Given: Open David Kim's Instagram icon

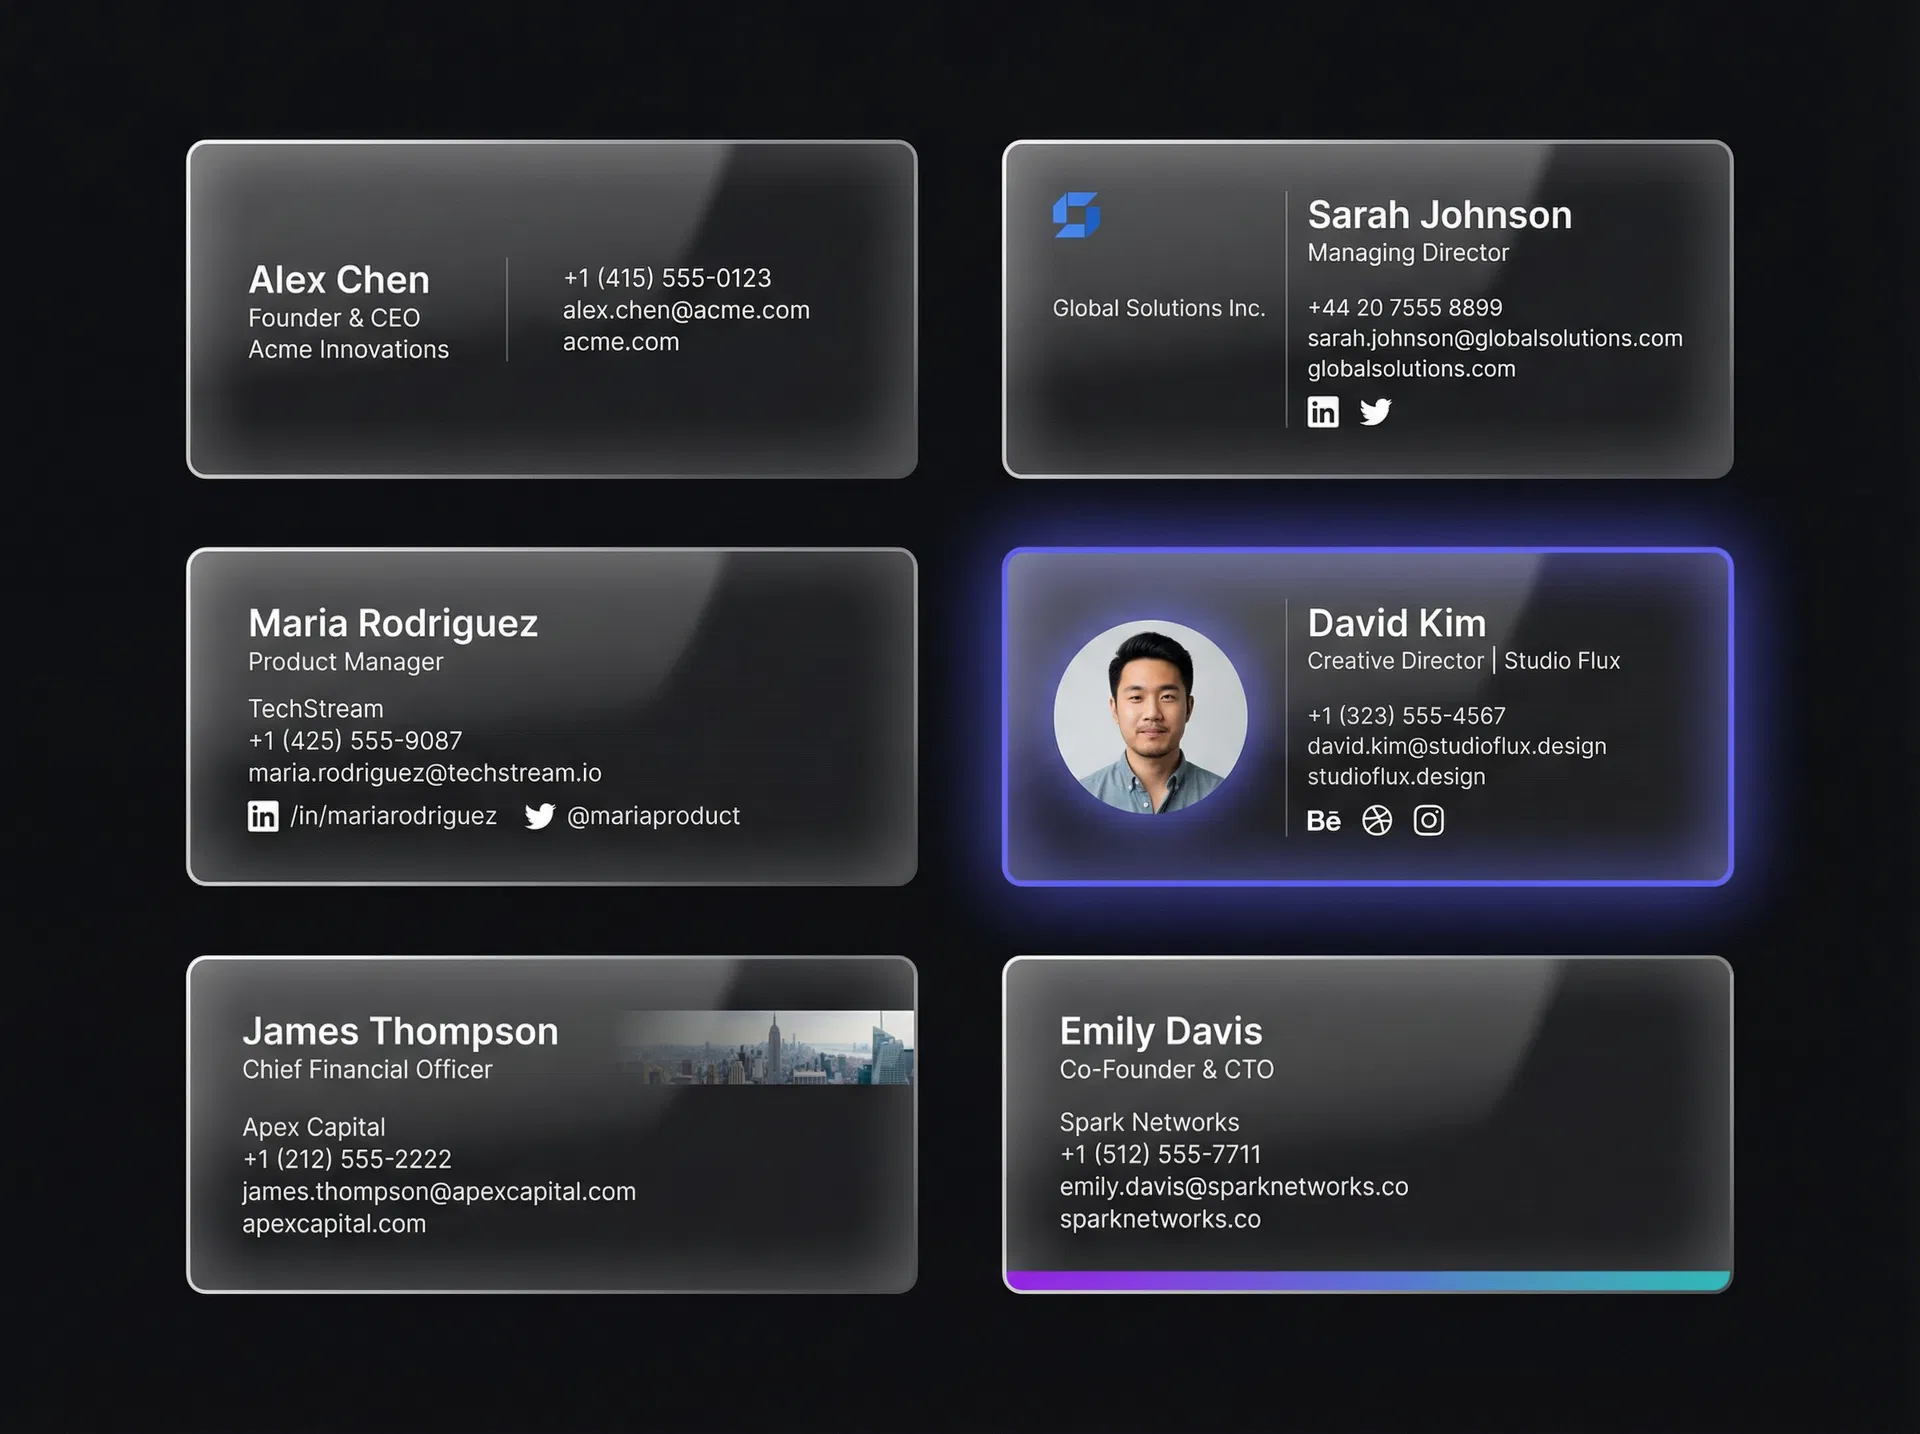Looking at the screenshot, I should point(1428,821).
